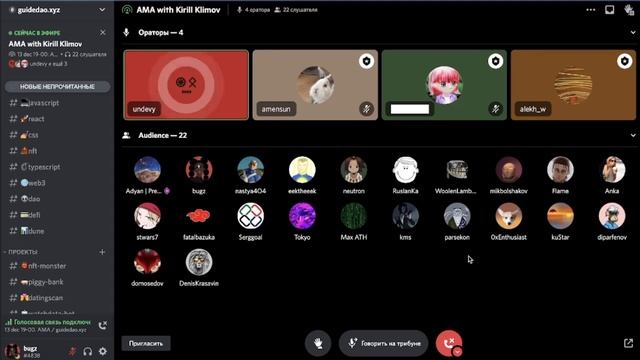Open audience member Flame avatar
The height and width of the screenshot is (360, 640).
(x=560, y=169)
